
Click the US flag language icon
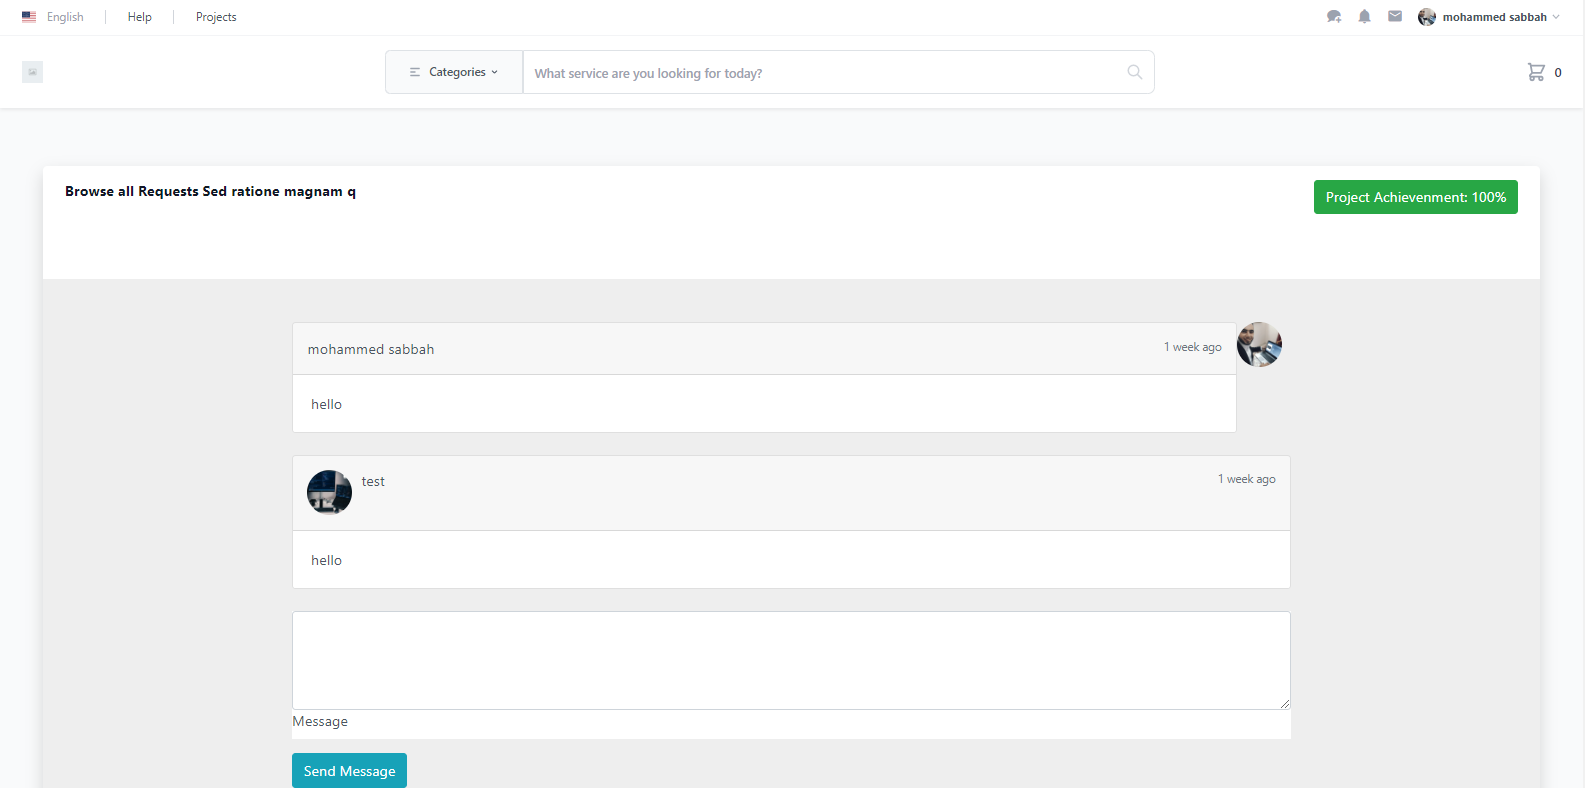pyautogui.click(x=29, y=17)
